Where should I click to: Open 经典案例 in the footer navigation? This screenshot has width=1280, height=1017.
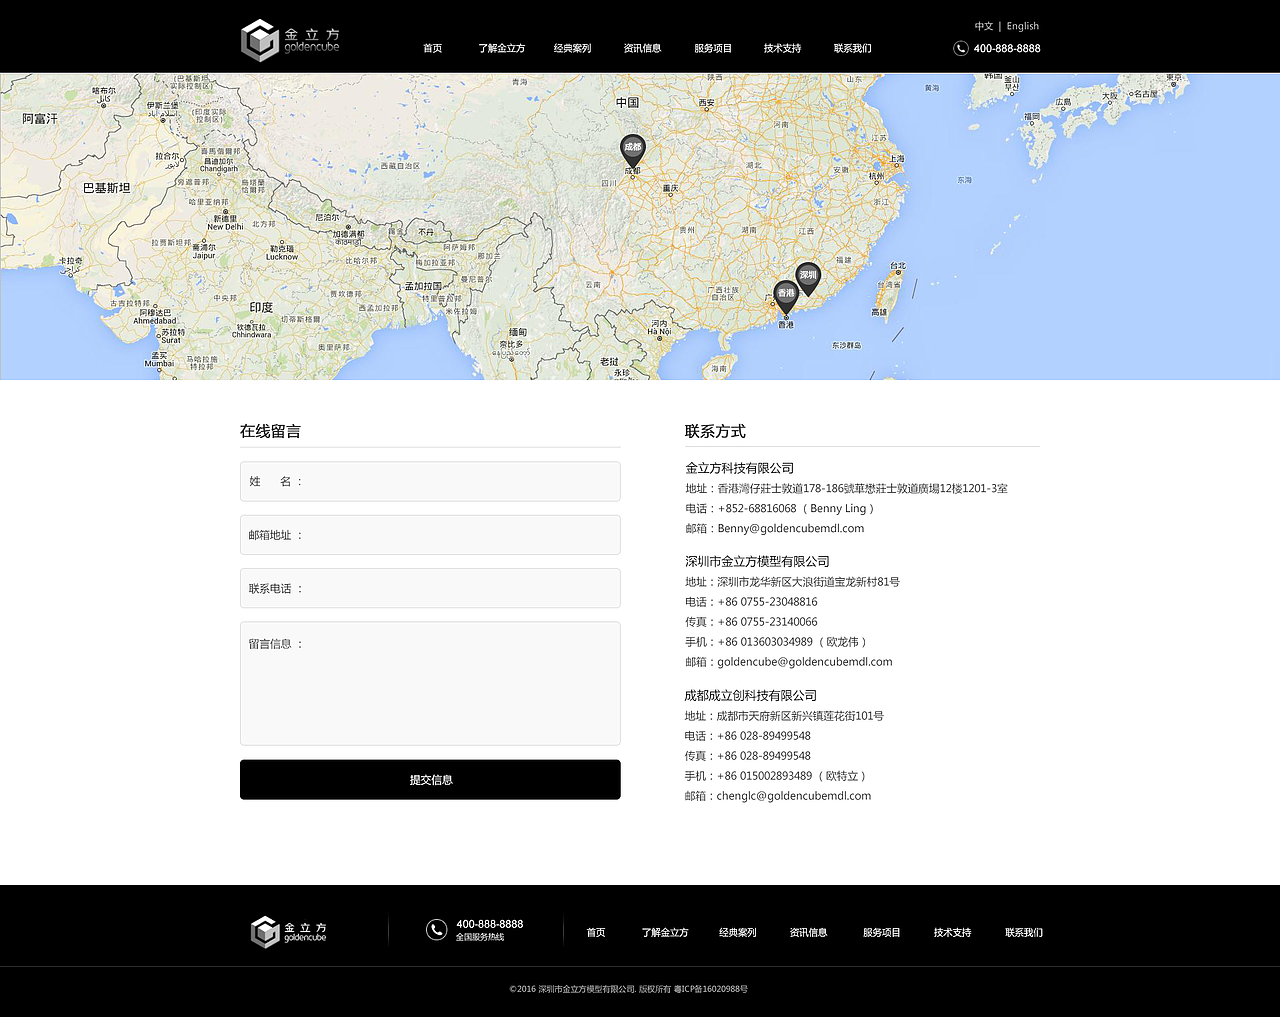pyautogui.click(x=738, y=933)
